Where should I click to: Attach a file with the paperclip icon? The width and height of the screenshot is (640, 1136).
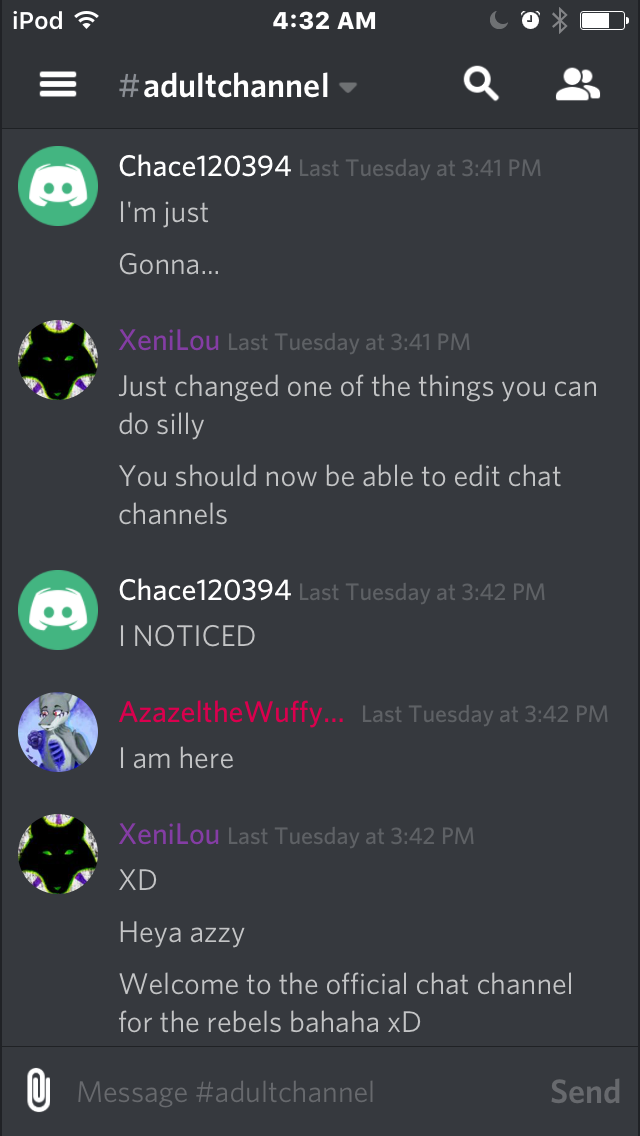(38, 1091)
